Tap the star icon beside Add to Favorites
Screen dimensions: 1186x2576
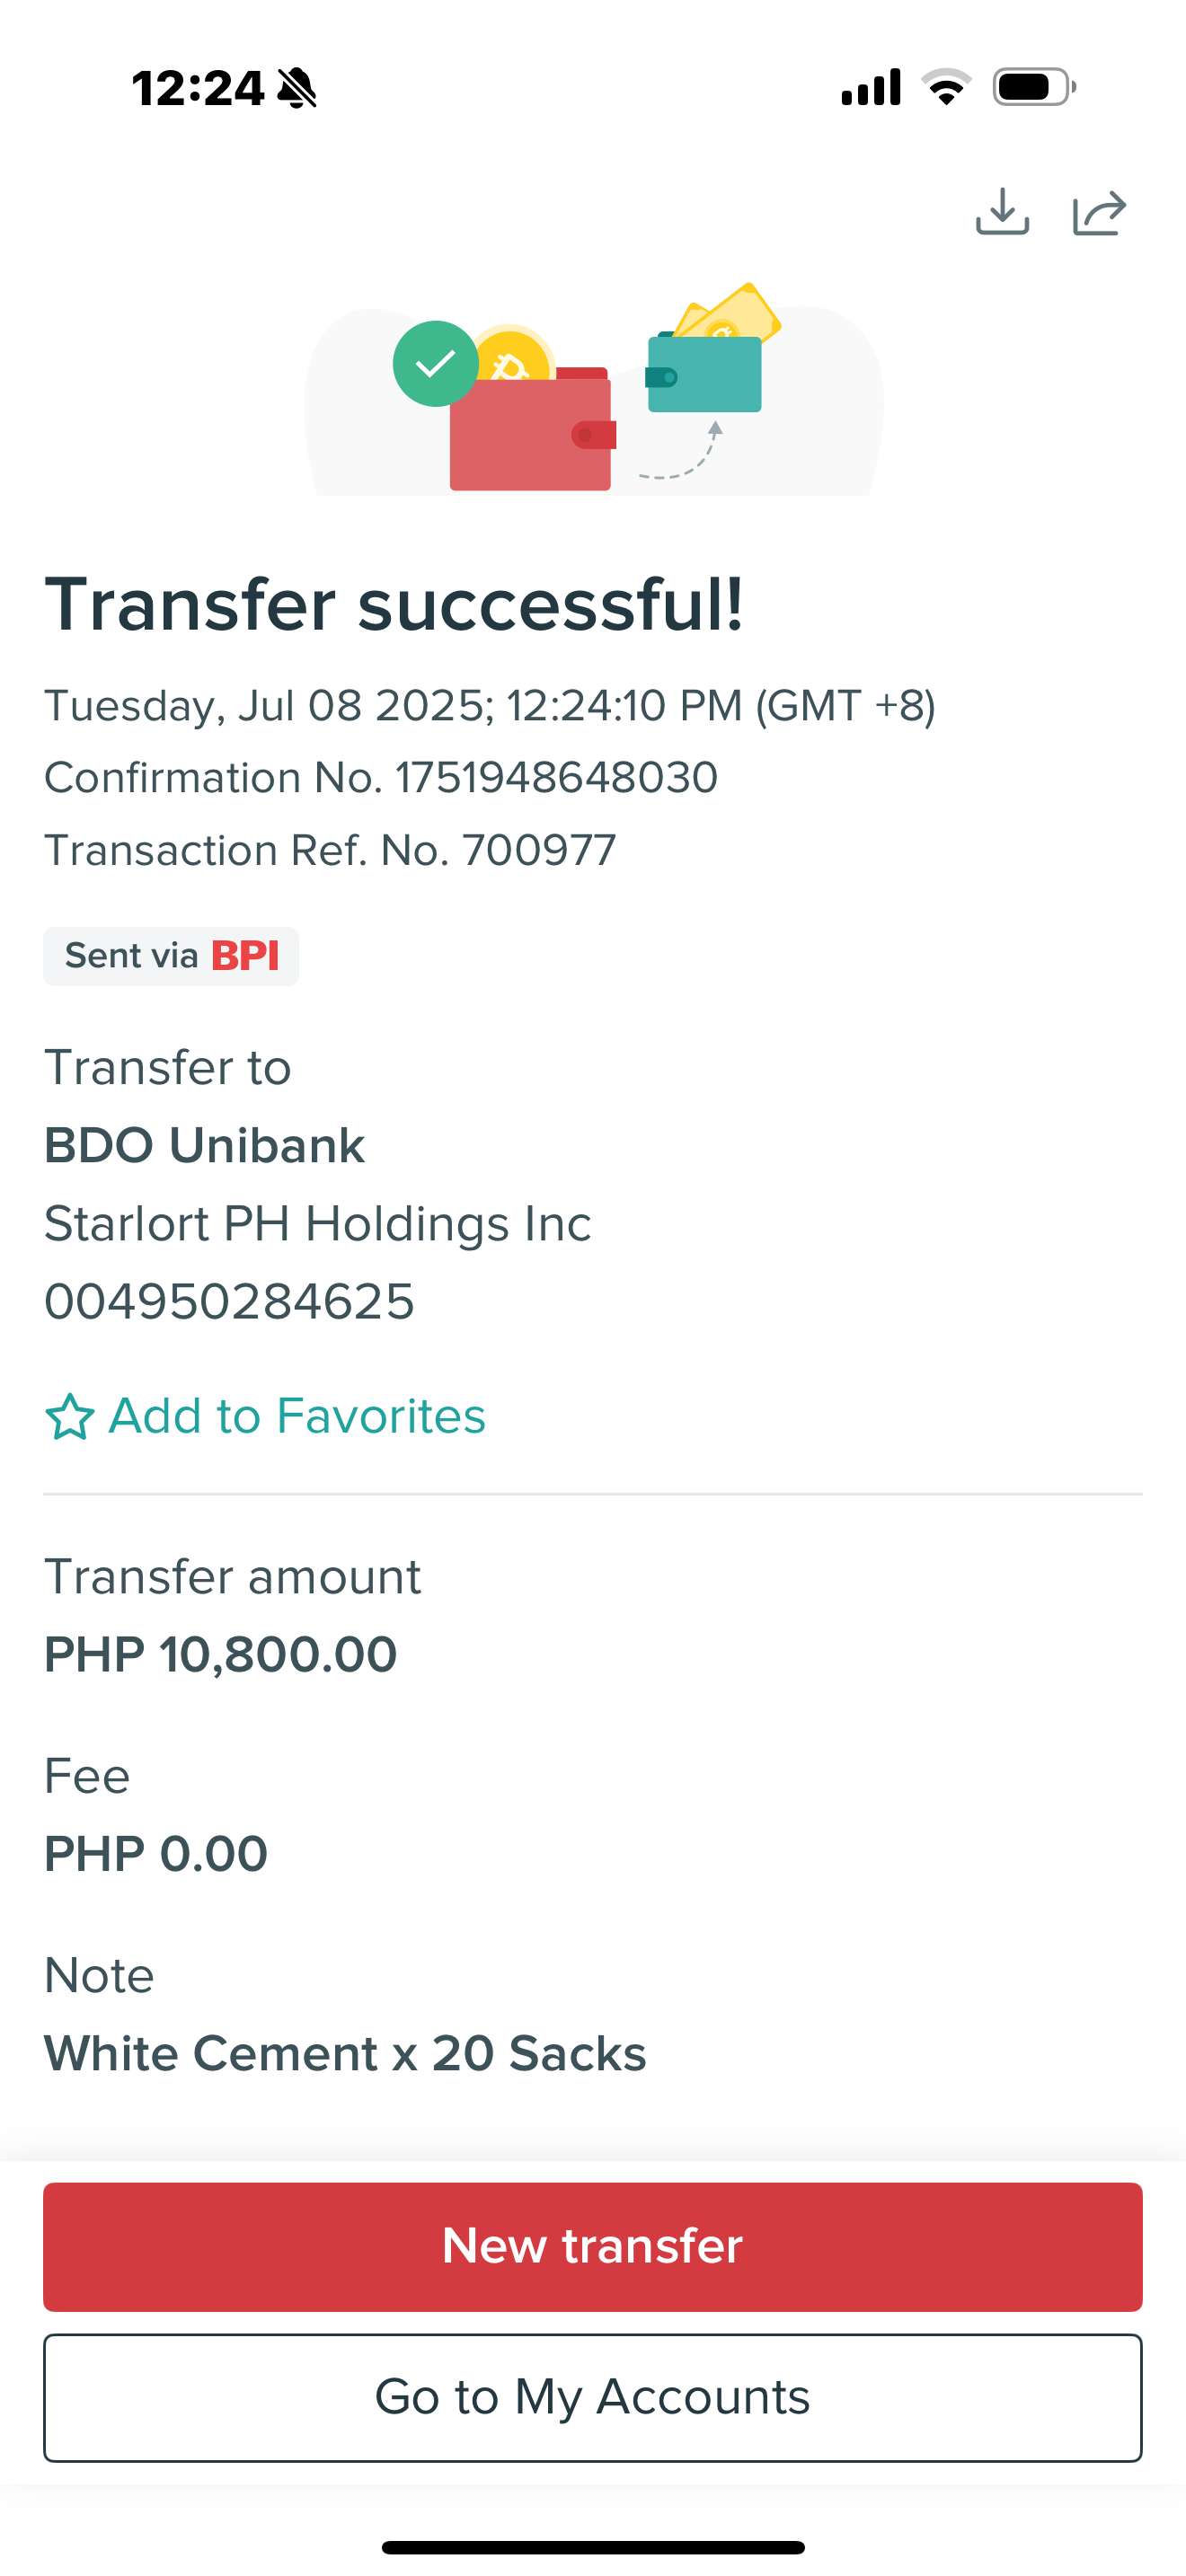pos(69,1417)
